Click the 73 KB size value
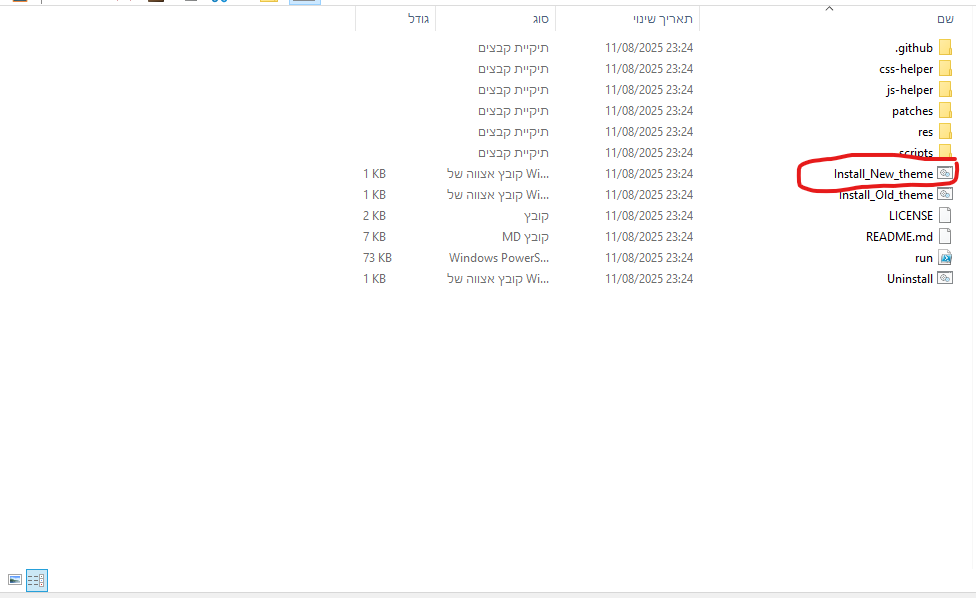The height and width of the screenshot is (598, 976). [x=377, y=258]
